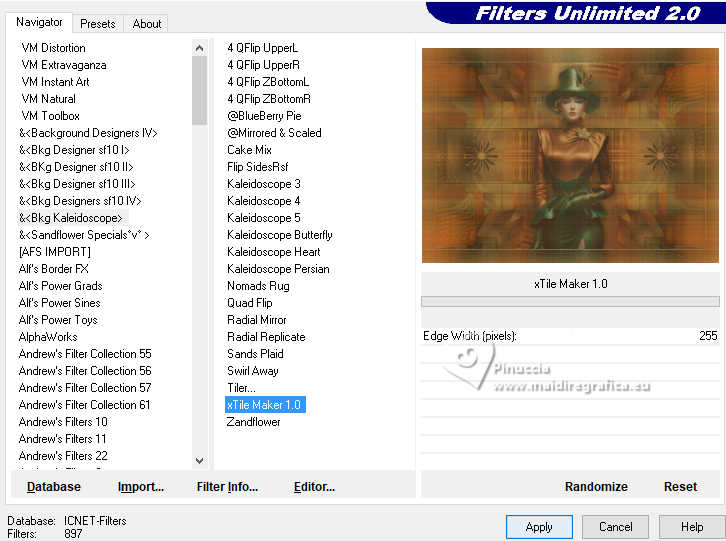The image size is (726, 541).
Task: Select &<BKg Designer sf10 II> category
Action: (x=76, y=167)
